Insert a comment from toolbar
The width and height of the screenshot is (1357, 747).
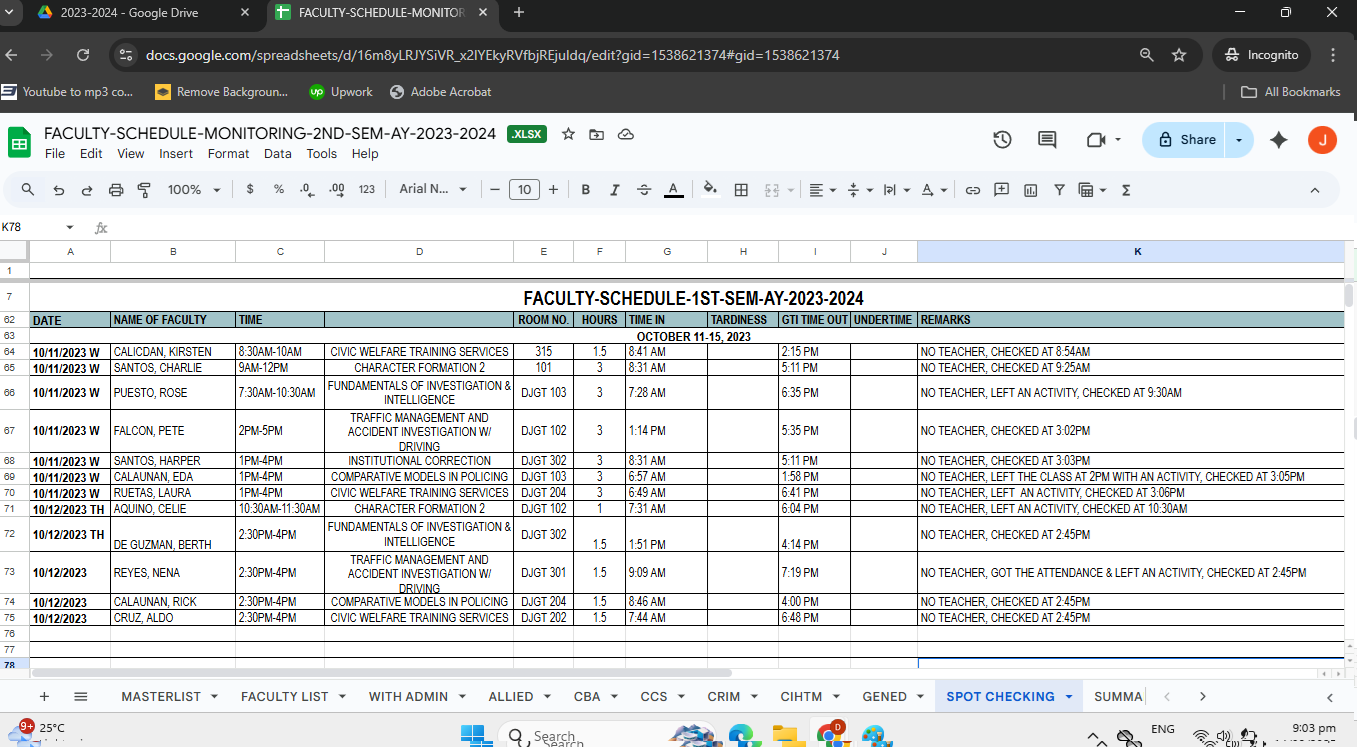(x=1001, y=190)
